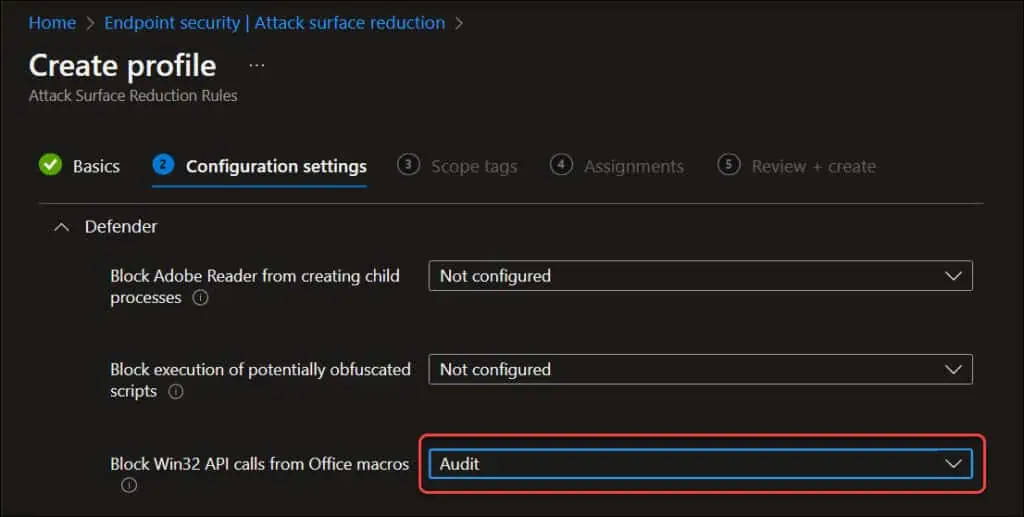This screenshot has height=517, width=1024.
Task: Show info for Block Adobe Reader rule
Action: (x=200, y=298)
